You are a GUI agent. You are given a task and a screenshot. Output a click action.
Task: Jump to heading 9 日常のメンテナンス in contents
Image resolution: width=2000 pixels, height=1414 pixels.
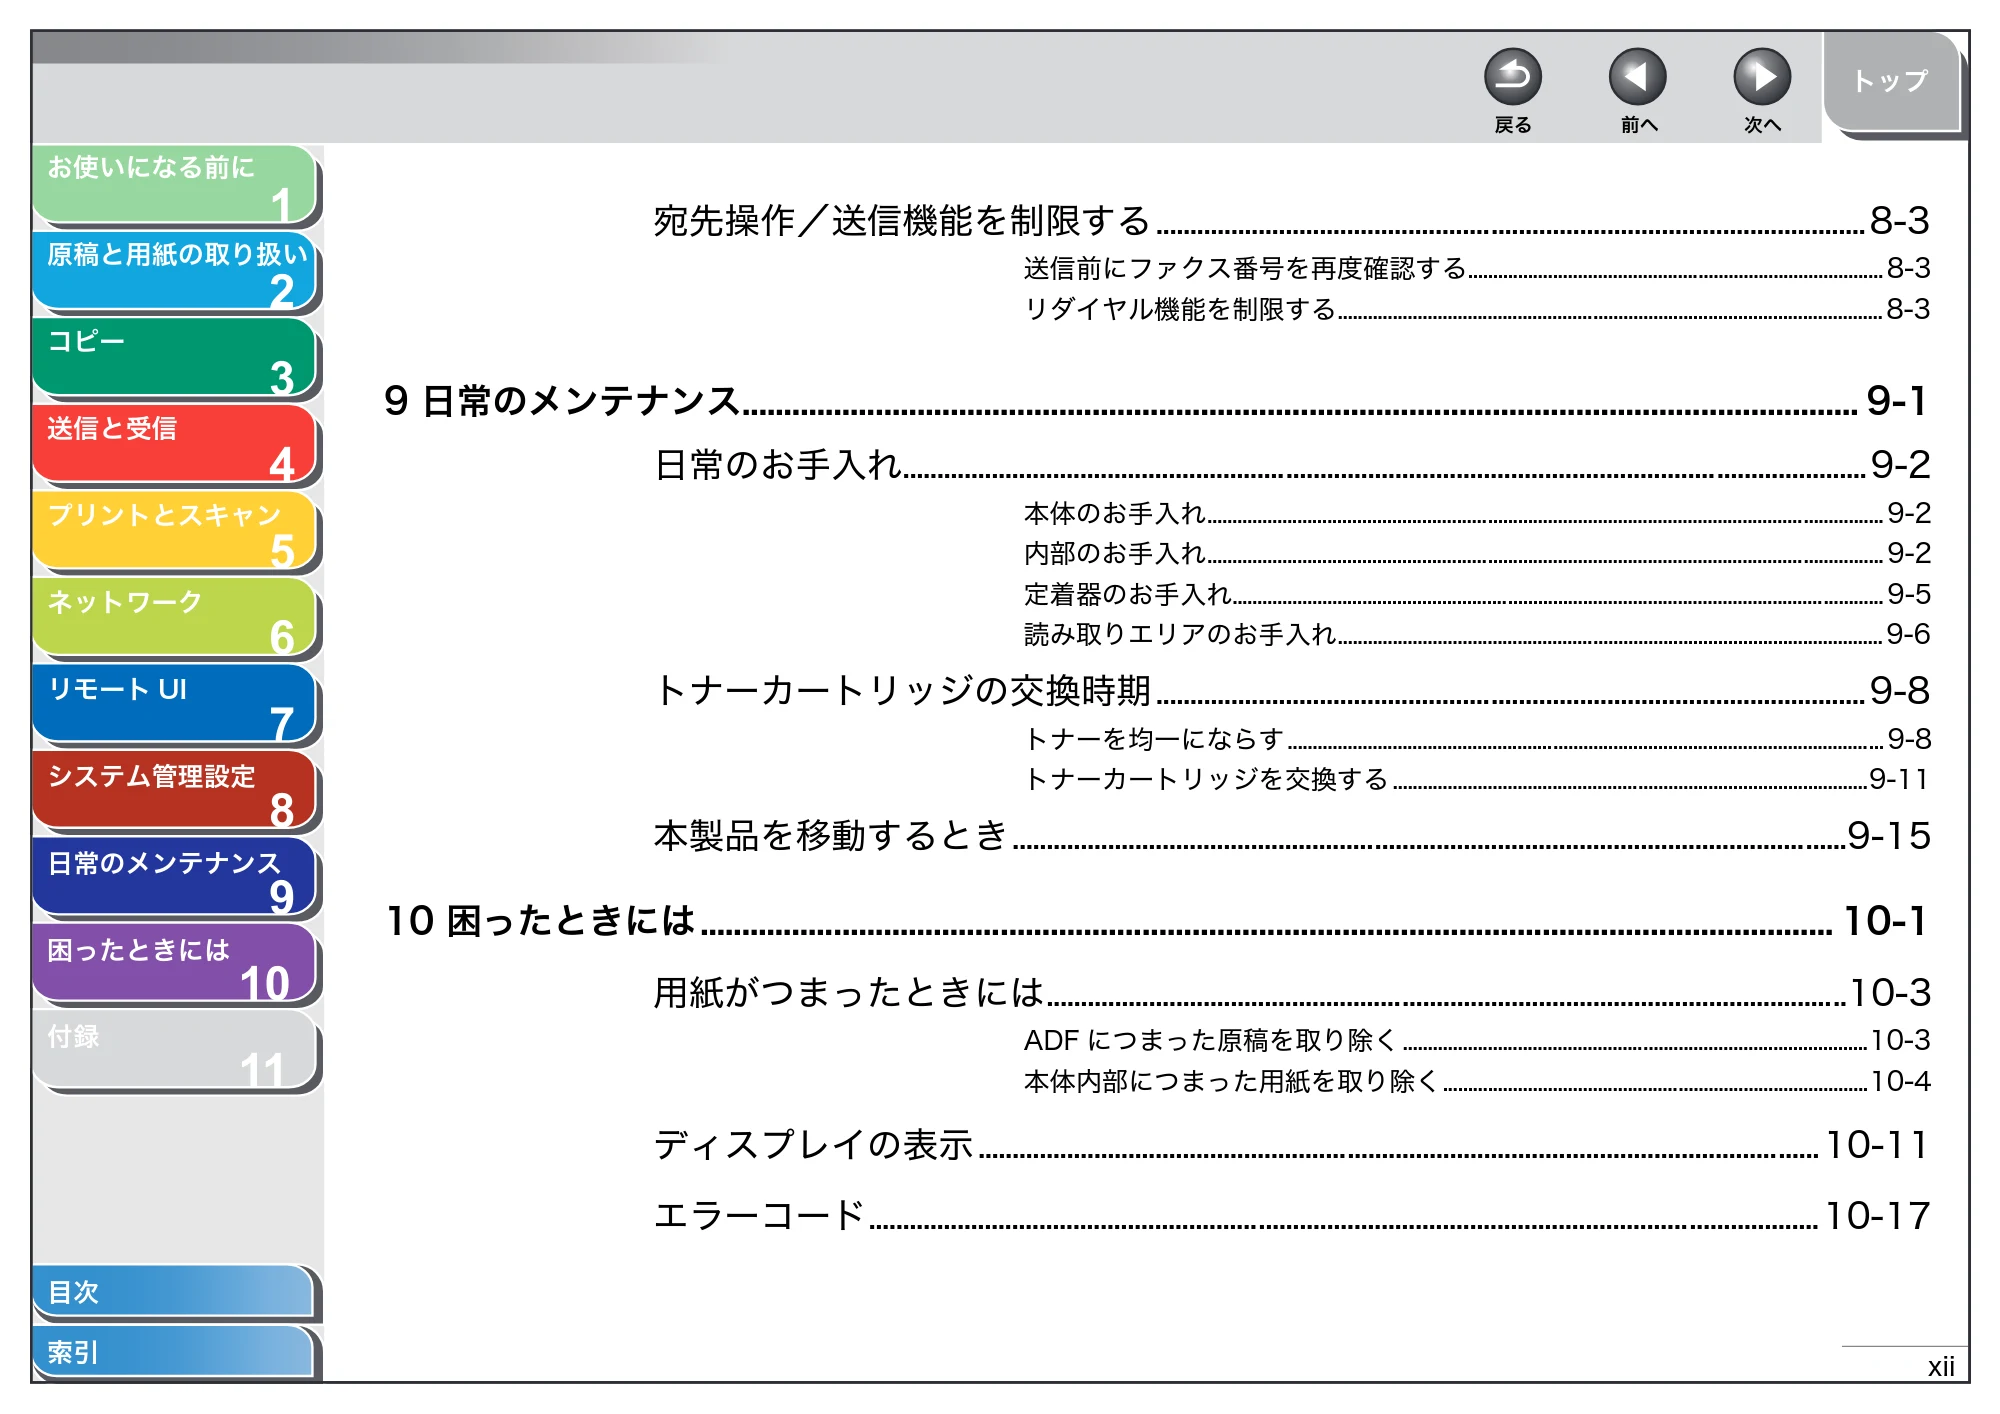1155,401
